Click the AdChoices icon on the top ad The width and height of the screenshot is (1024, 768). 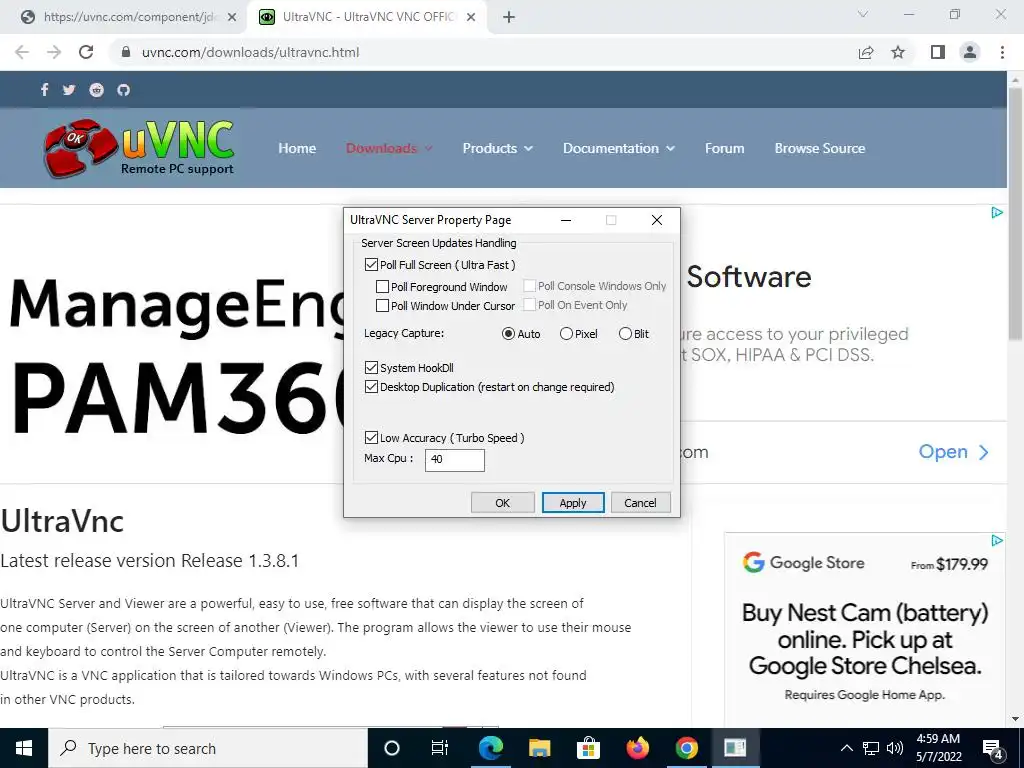point(997,212)
